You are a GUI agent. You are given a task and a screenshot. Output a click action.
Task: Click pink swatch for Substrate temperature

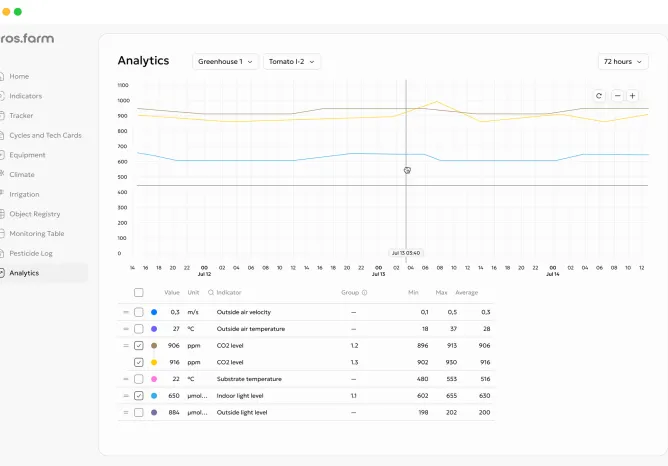pos(154,379)
